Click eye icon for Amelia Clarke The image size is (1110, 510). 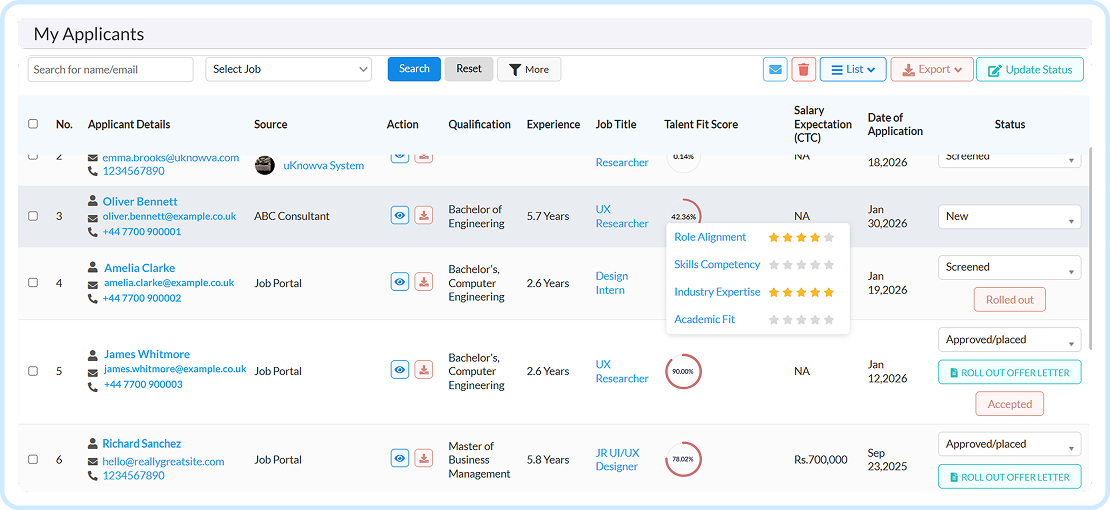click(x=400, y=282)
